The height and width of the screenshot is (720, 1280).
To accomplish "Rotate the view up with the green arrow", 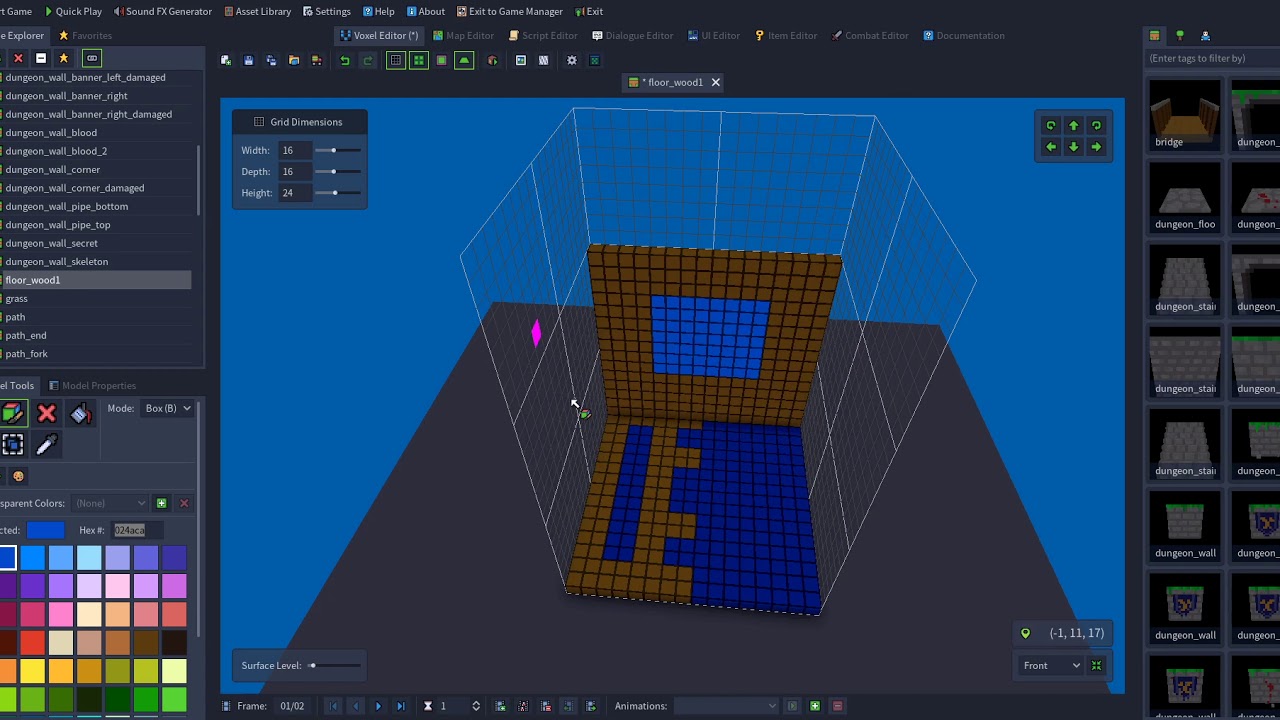I will pos(1074,126).
